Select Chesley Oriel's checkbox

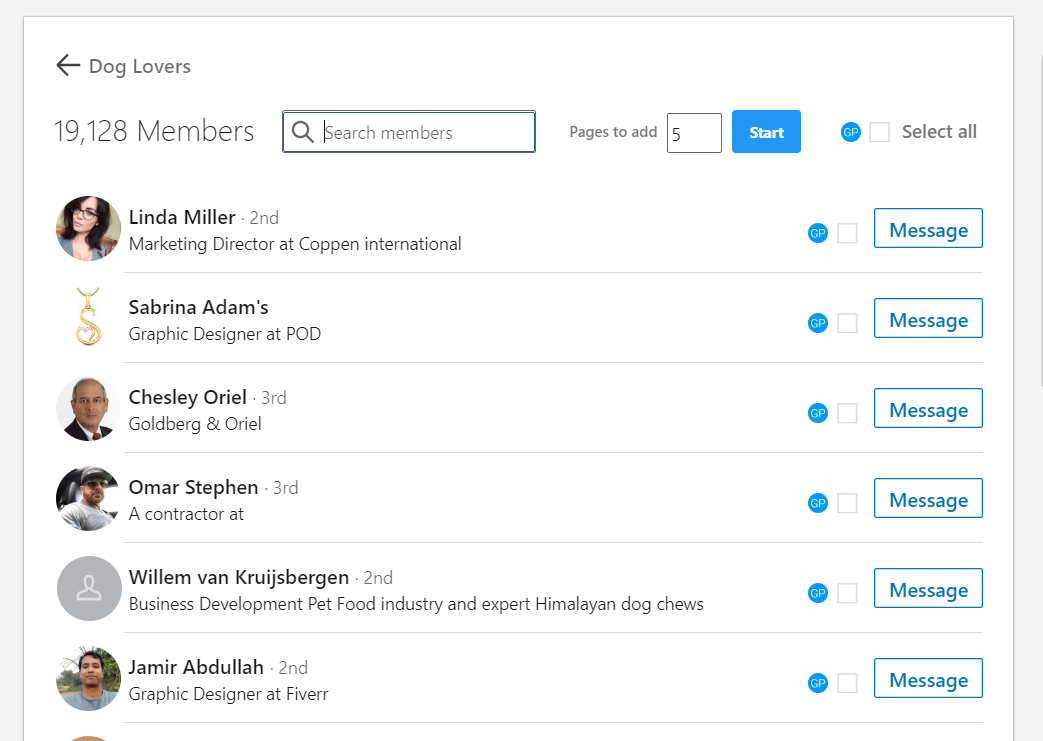[847, 413]
